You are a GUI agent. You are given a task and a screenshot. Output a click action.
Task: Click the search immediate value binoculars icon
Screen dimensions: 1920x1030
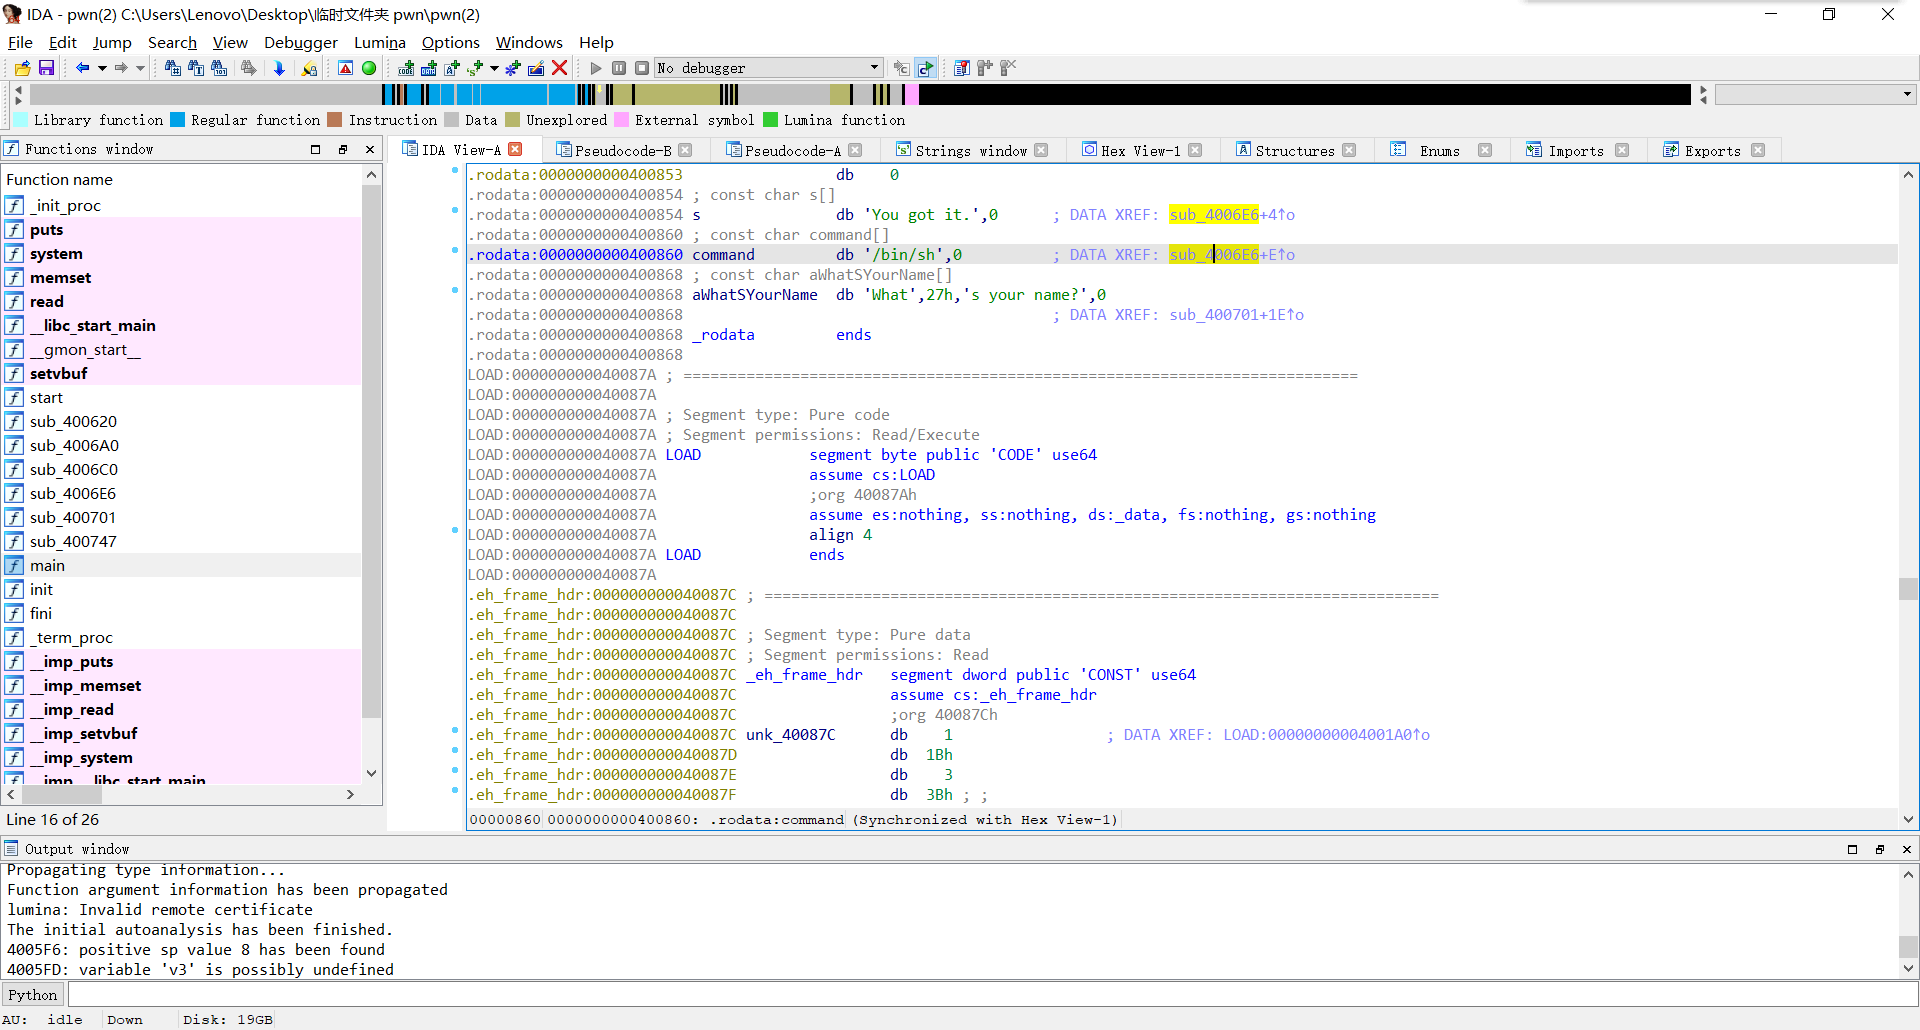tap(173, 68)
